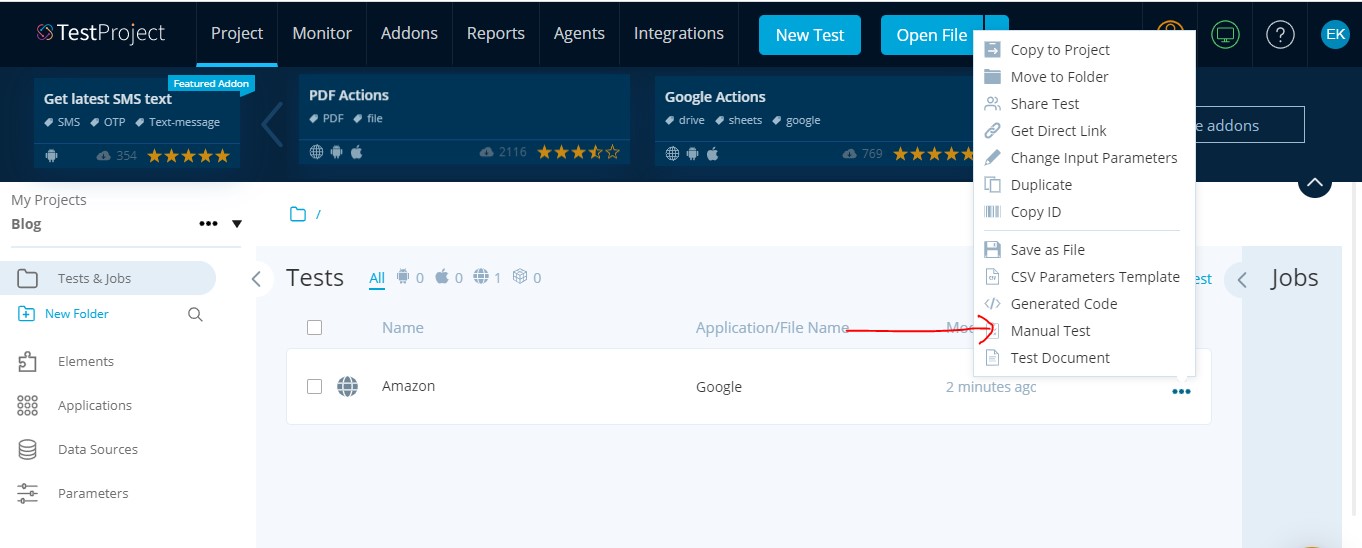Image resolution: width=1362 pixels, height=548 pixels.
Task: Collapse the addons banner with up chevron
Action: point(1314,182)
